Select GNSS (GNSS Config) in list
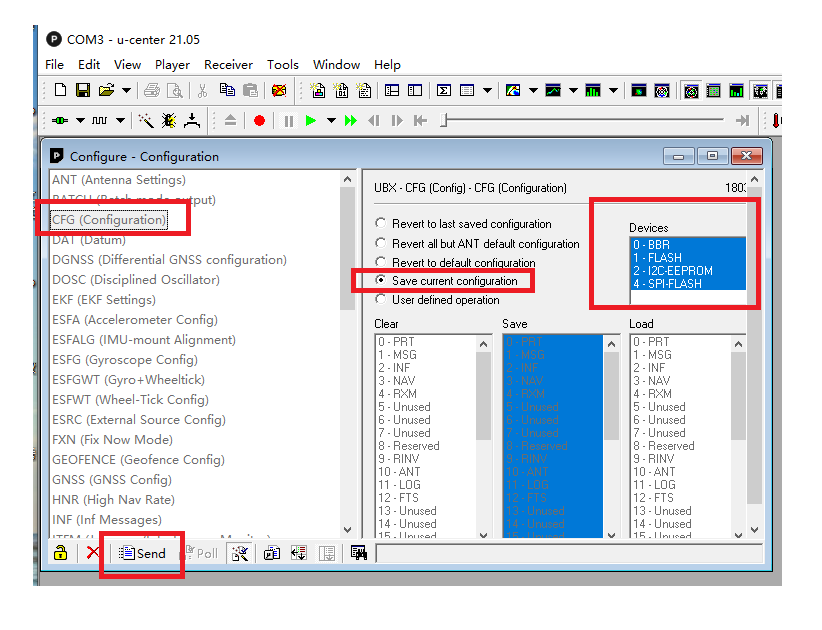 (x=112, y=480)
